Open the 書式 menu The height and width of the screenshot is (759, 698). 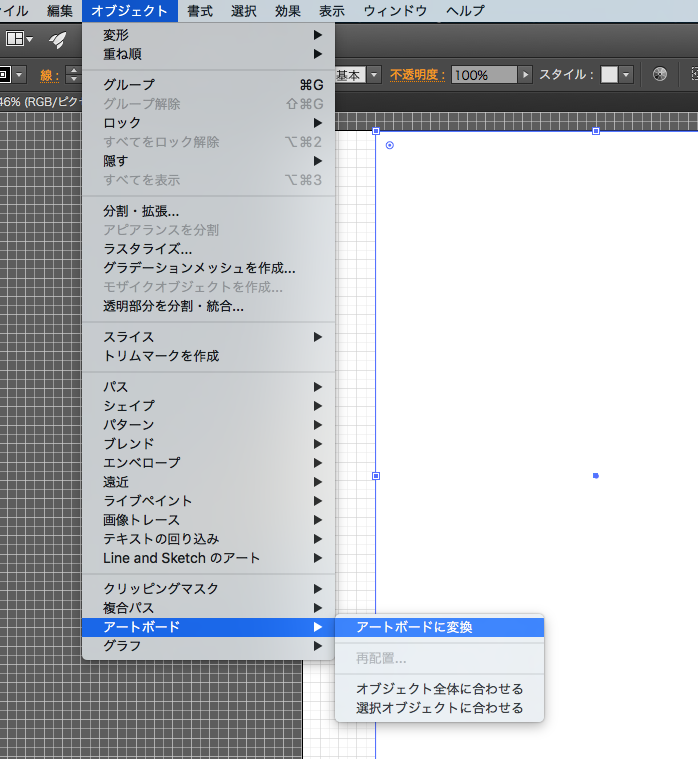(x=200, y=11)
